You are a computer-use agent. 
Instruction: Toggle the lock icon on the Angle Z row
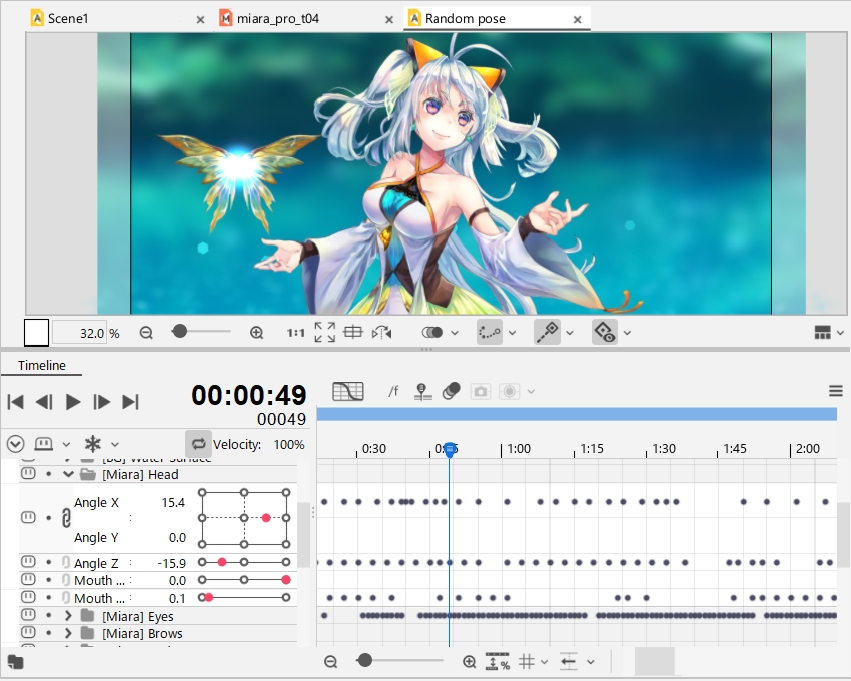[x=66, y=563]
